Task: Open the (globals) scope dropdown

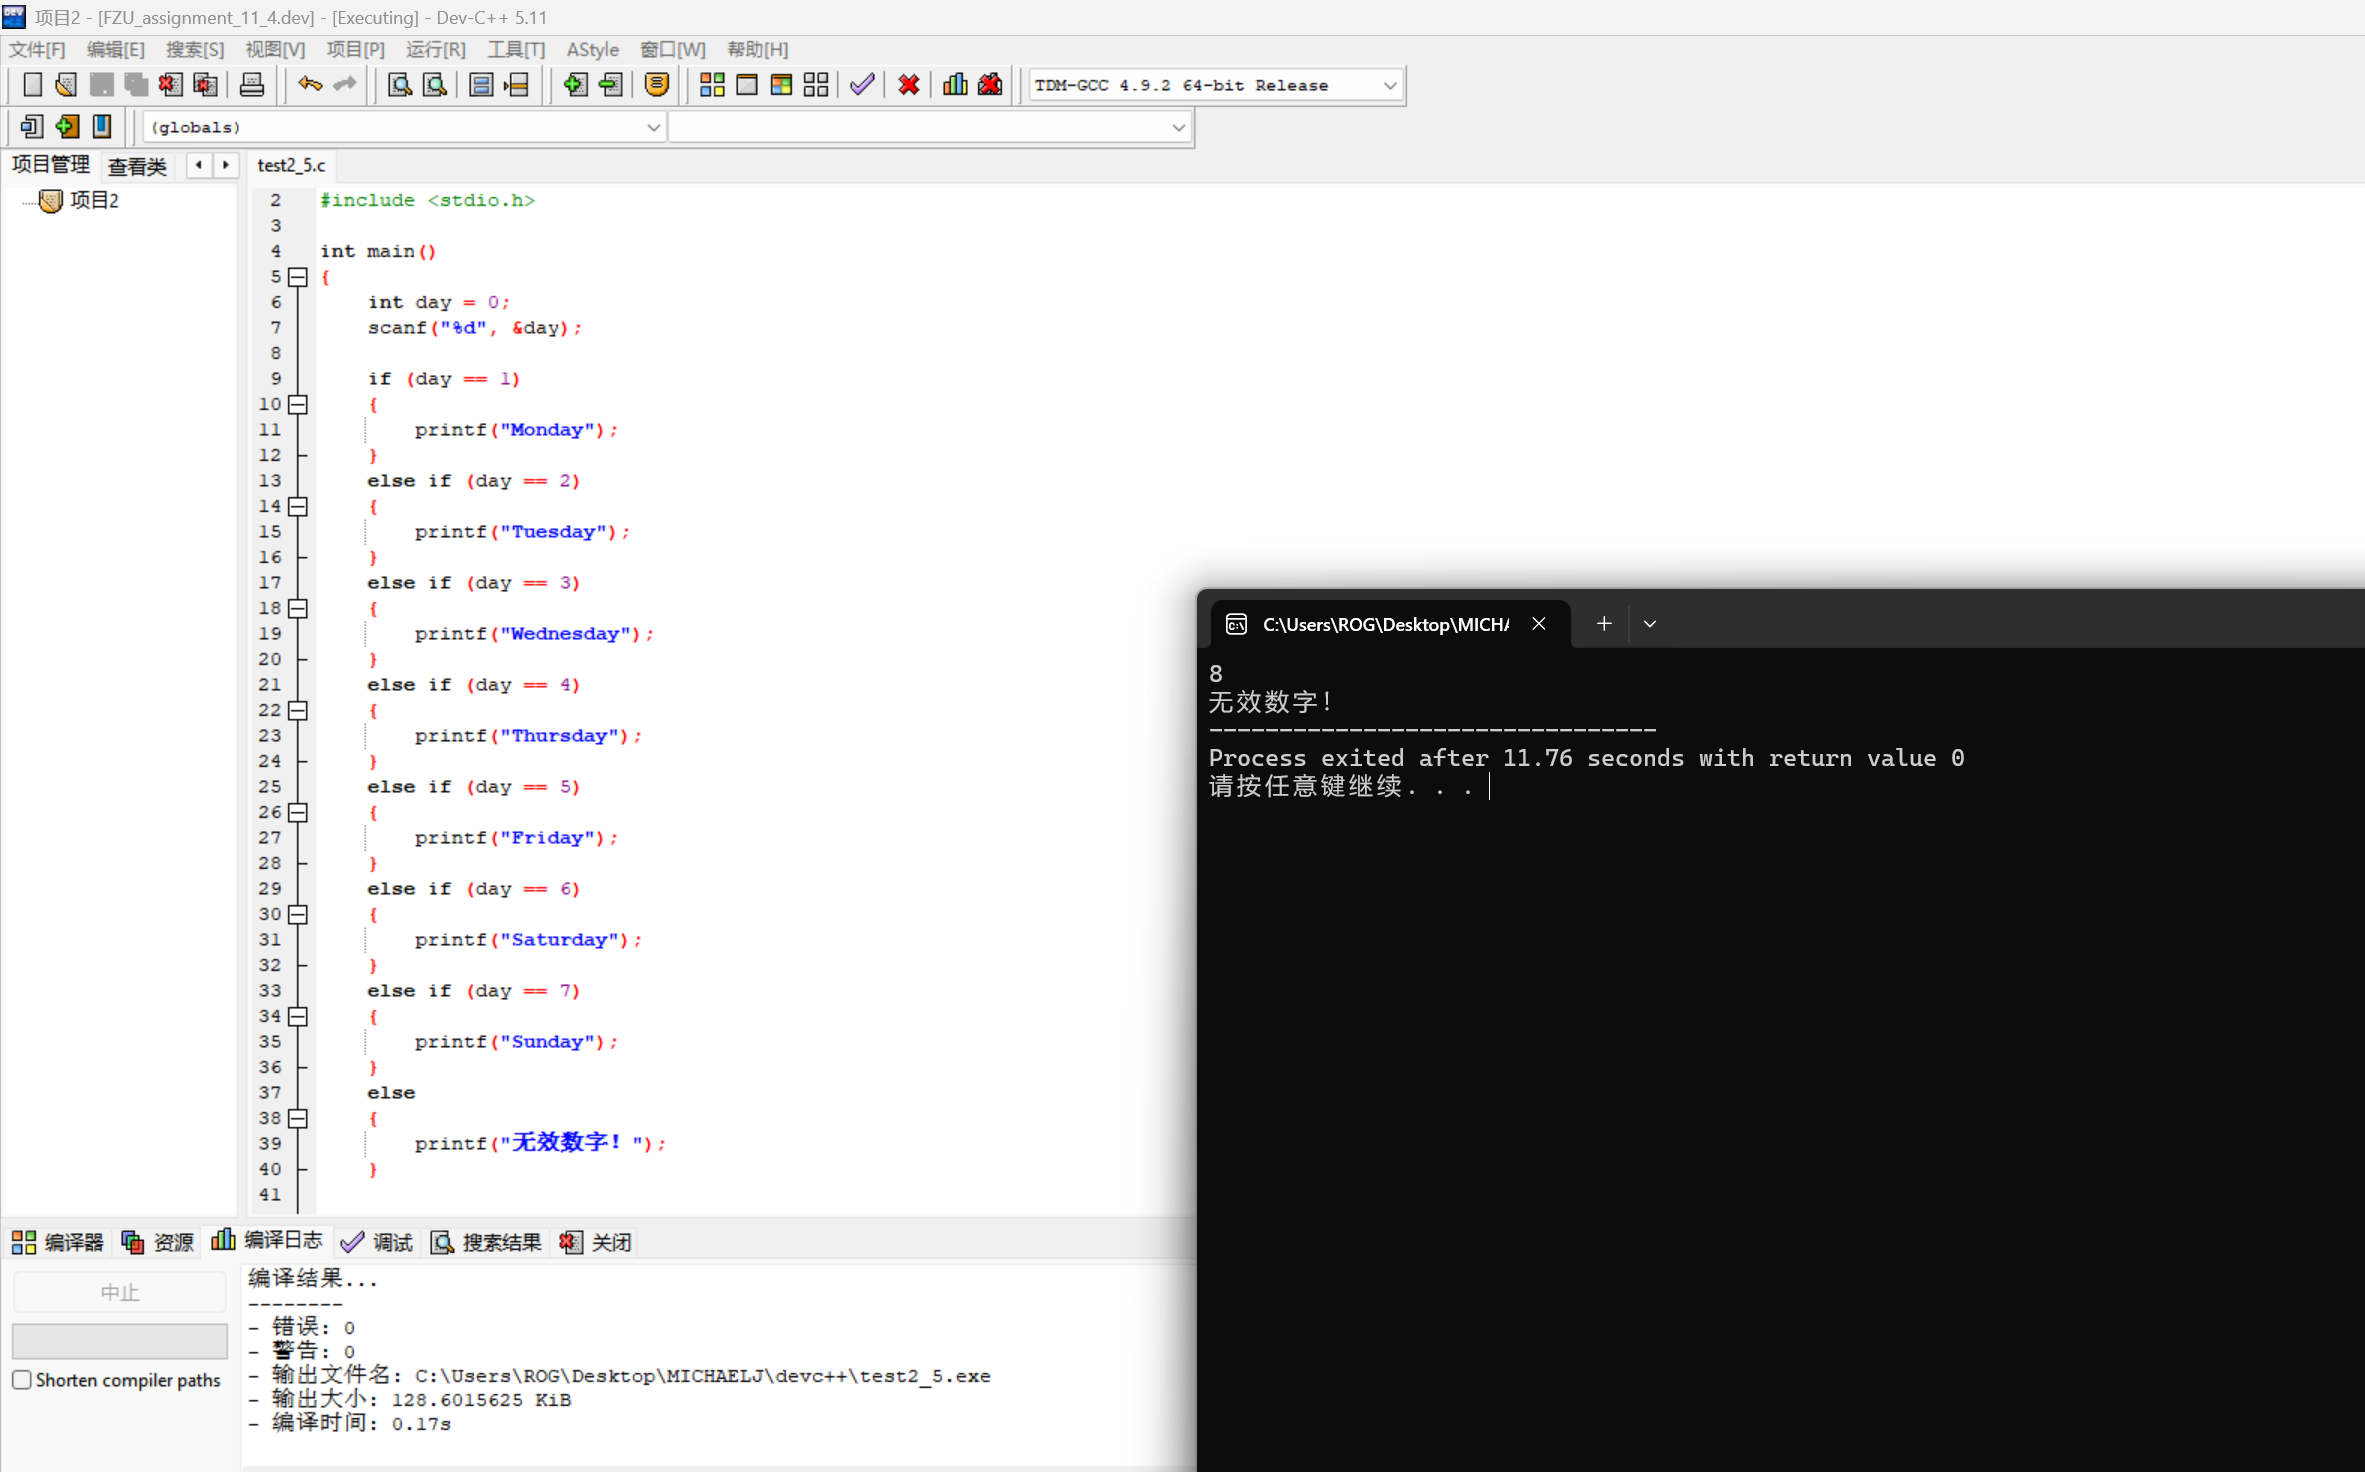Action: point(653,128)
